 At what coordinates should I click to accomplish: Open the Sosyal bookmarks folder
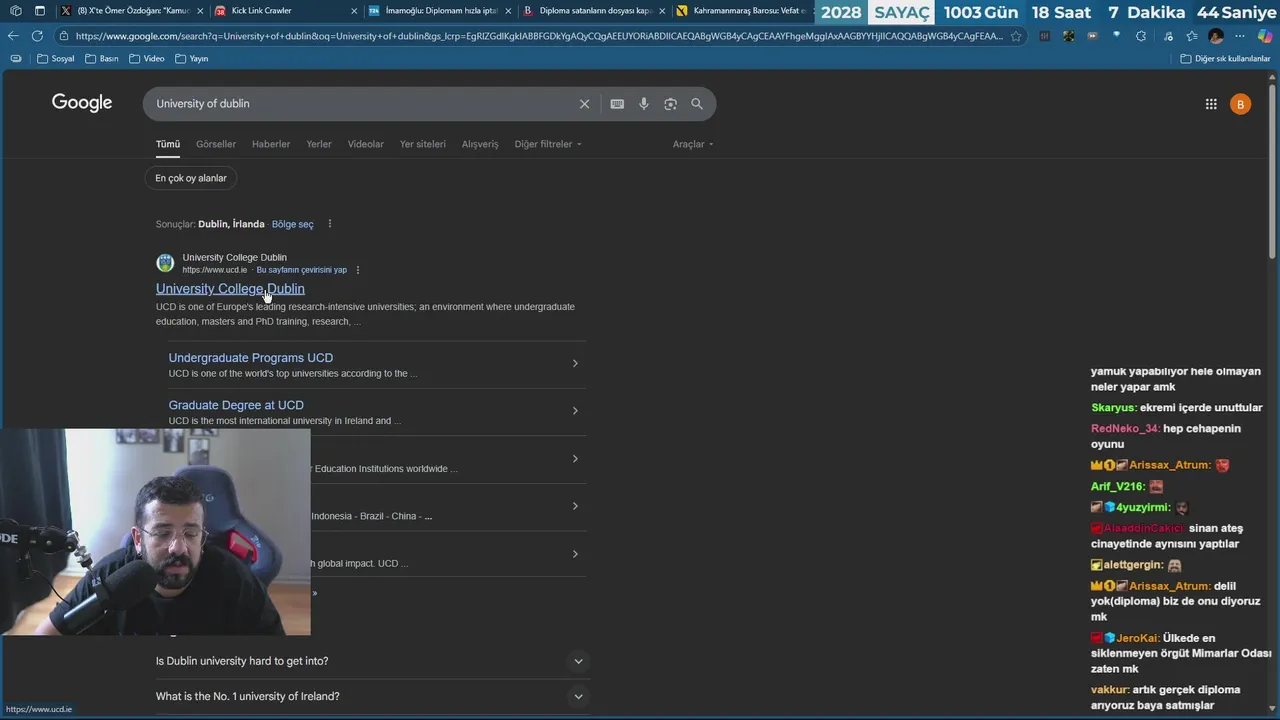pyautogui.click(x=56, y=59)
